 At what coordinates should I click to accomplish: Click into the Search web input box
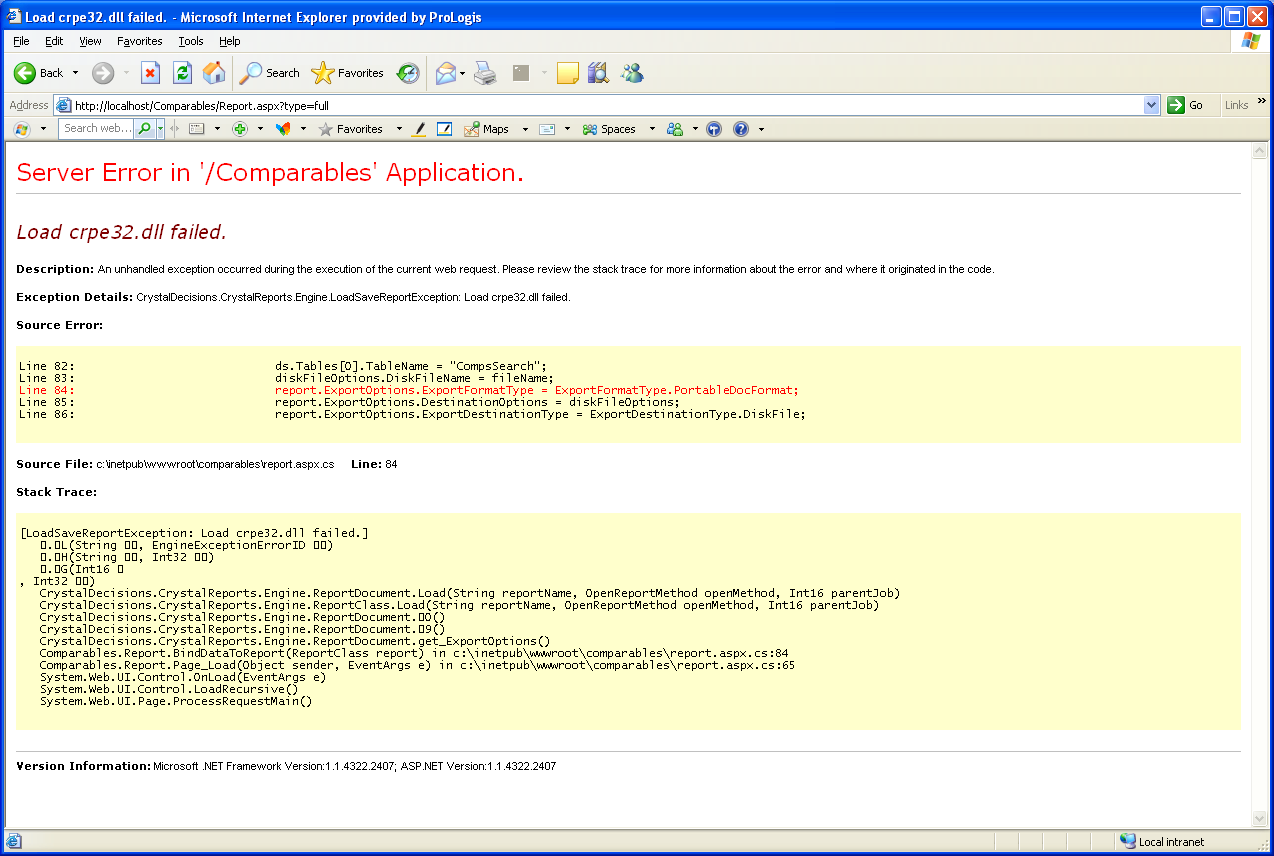pos(97,129)
